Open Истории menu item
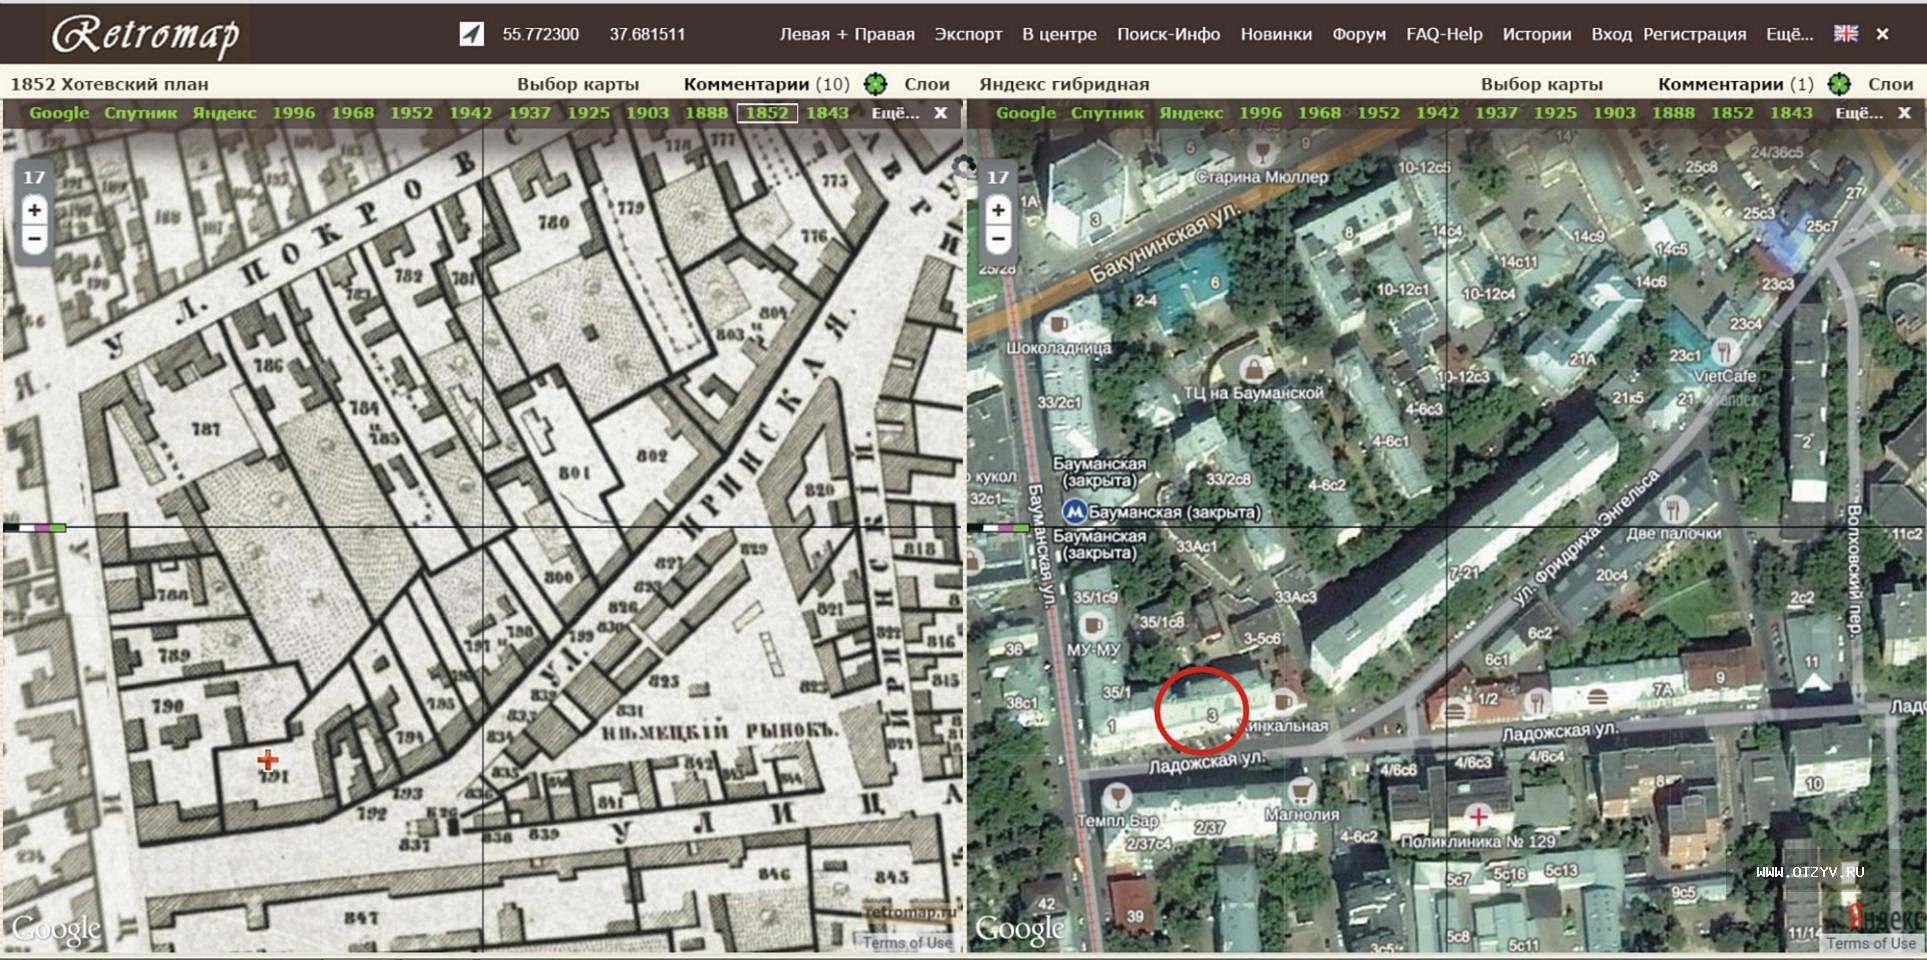The height and width of the screenshot is (960, 1927). [x=1537, y=34]
